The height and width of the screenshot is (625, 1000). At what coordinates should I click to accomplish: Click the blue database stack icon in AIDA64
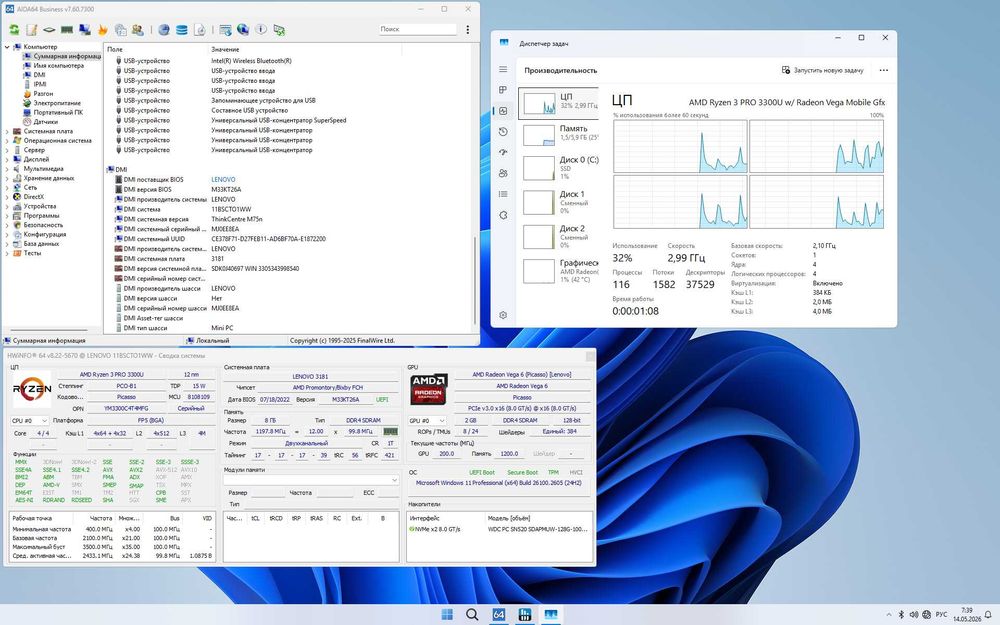point(182,29)
